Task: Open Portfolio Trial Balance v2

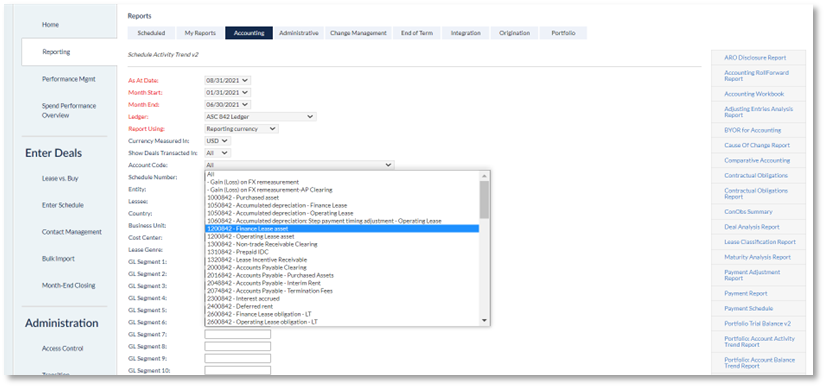Action: coord(757,324)
